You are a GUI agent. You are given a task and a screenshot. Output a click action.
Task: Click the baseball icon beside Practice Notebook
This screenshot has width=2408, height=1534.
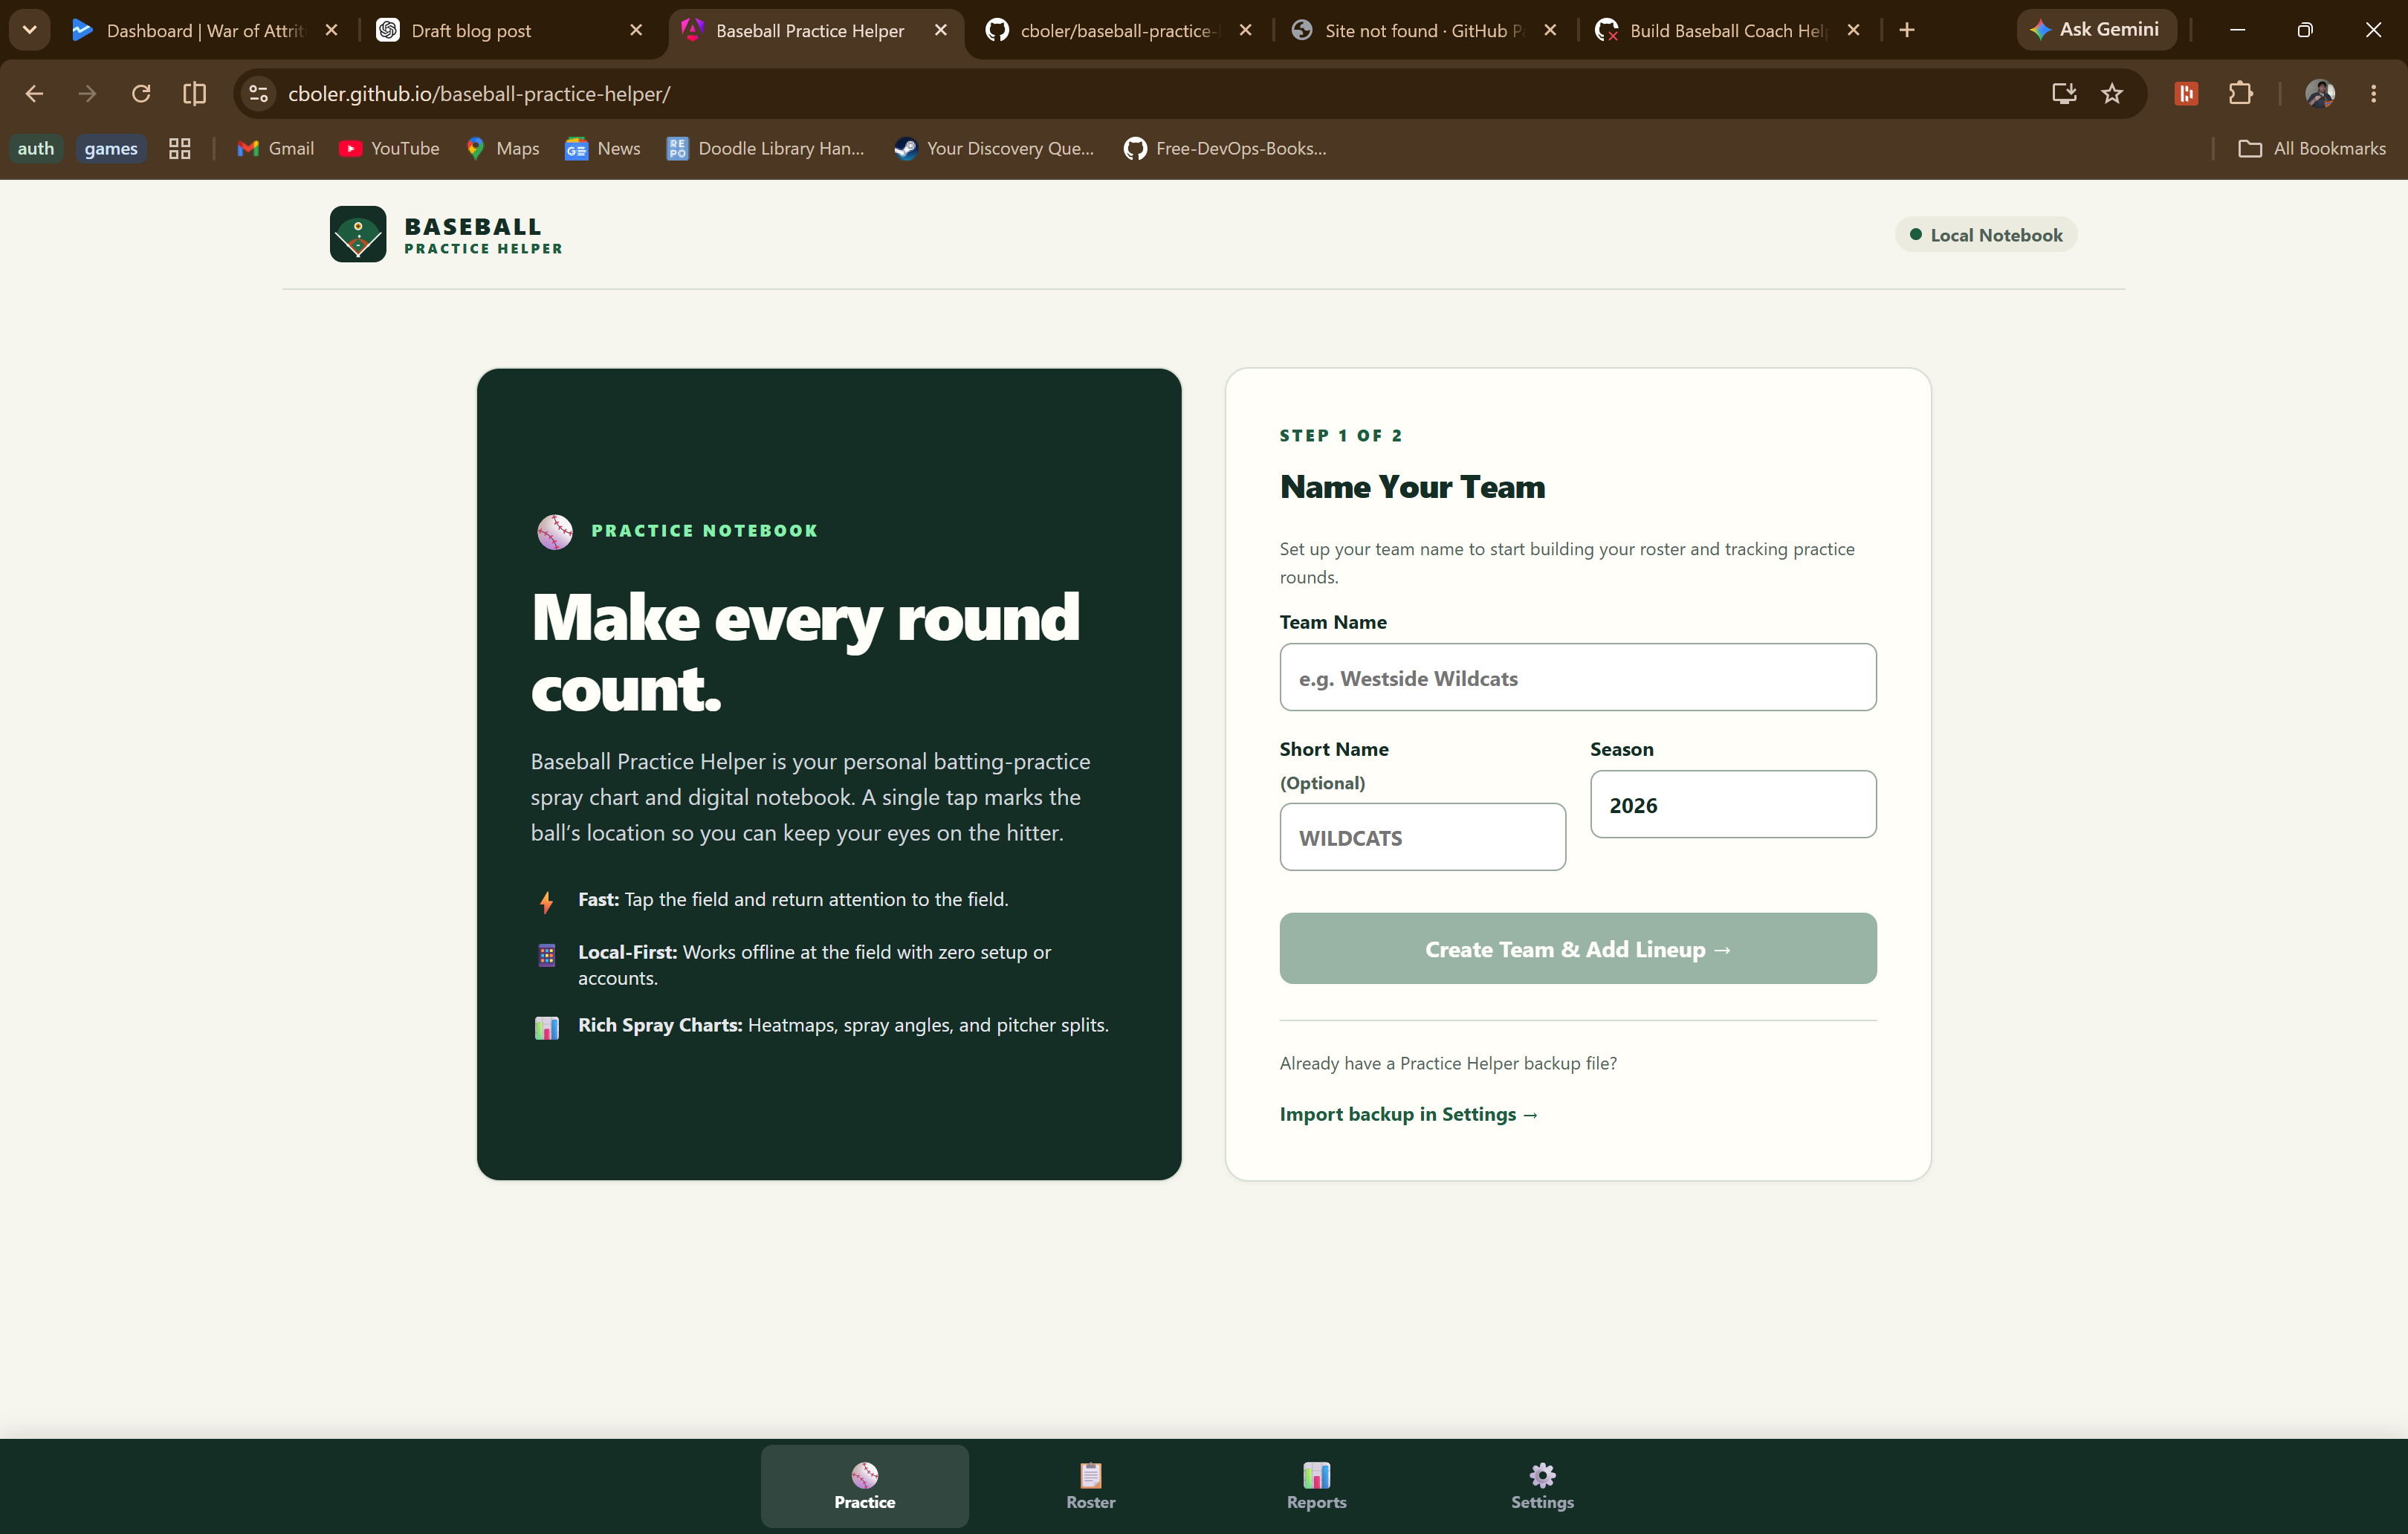(555, 531)
